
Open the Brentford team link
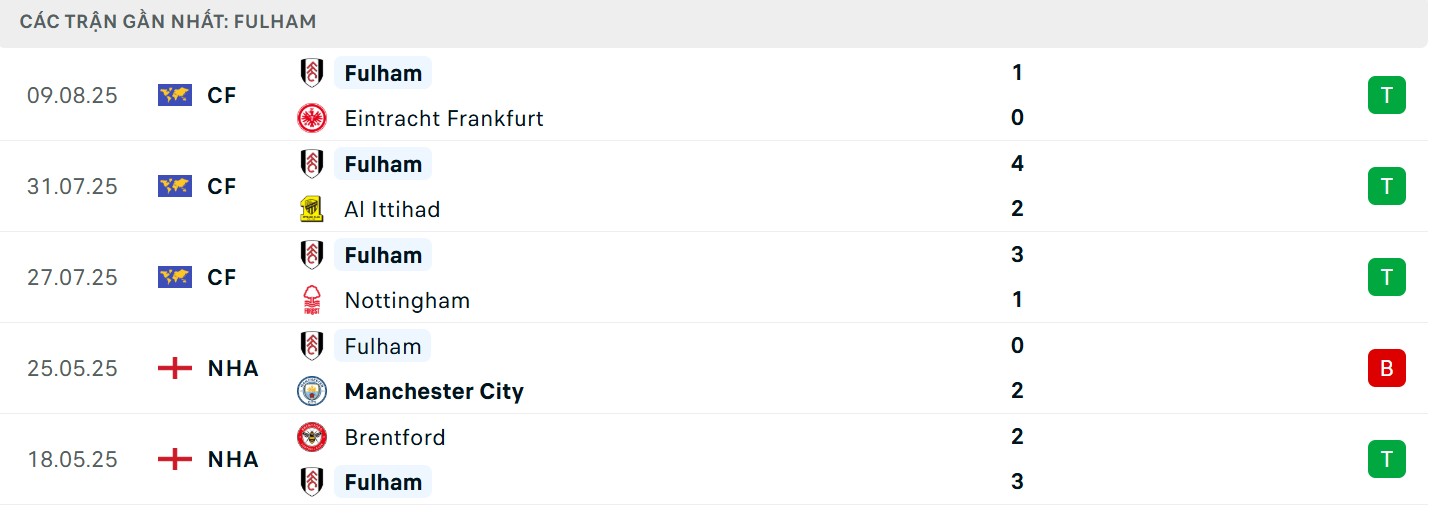395,437
